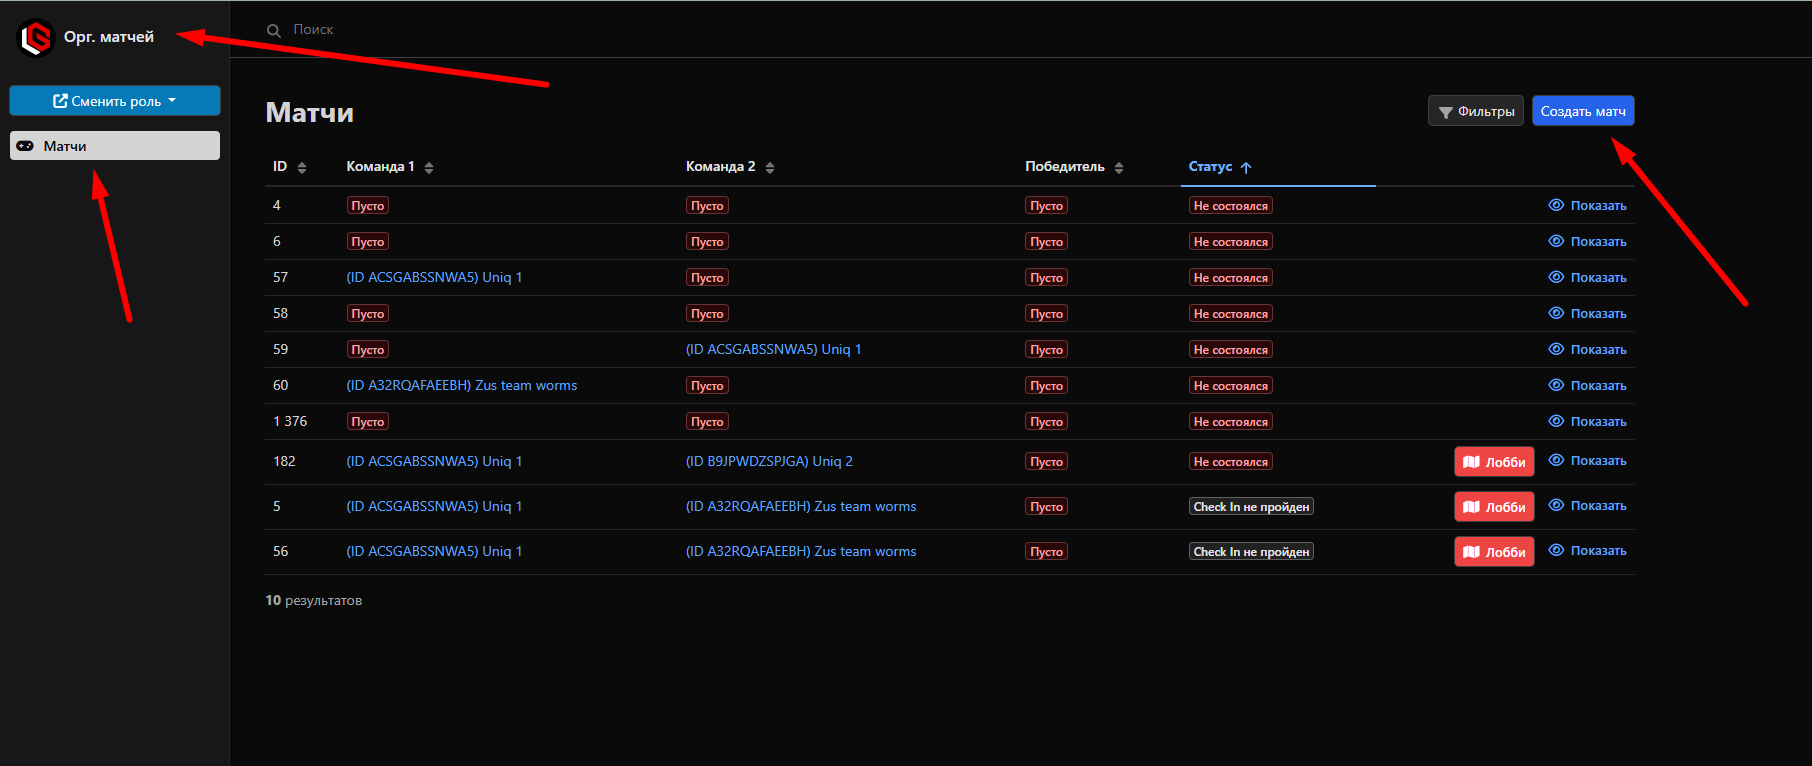Screen dimensions: 1812x766
Task: Click eye icon for match 4
Action: (x=1556, y=205)
